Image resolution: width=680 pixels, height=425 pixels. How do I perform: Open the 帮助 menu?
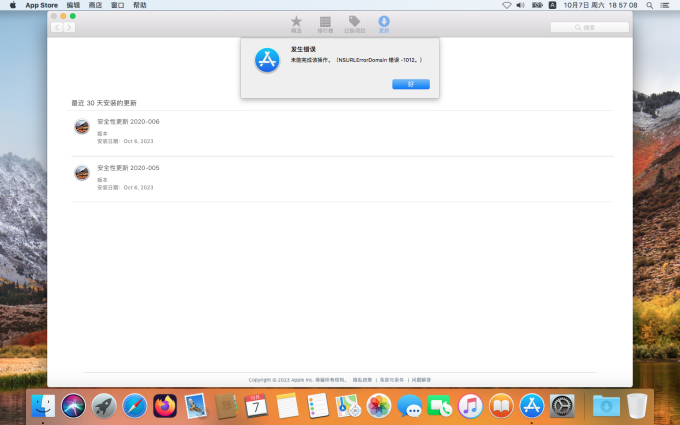140,5
